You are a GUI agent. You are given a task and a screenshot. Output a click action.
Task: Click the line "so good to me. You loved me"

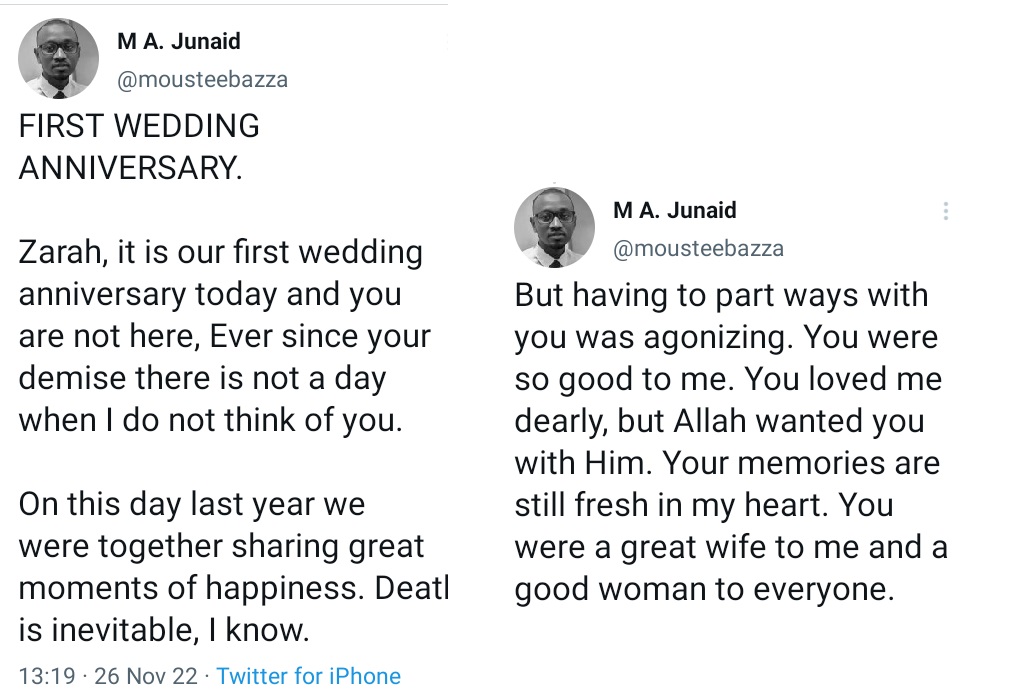(728, 379)
